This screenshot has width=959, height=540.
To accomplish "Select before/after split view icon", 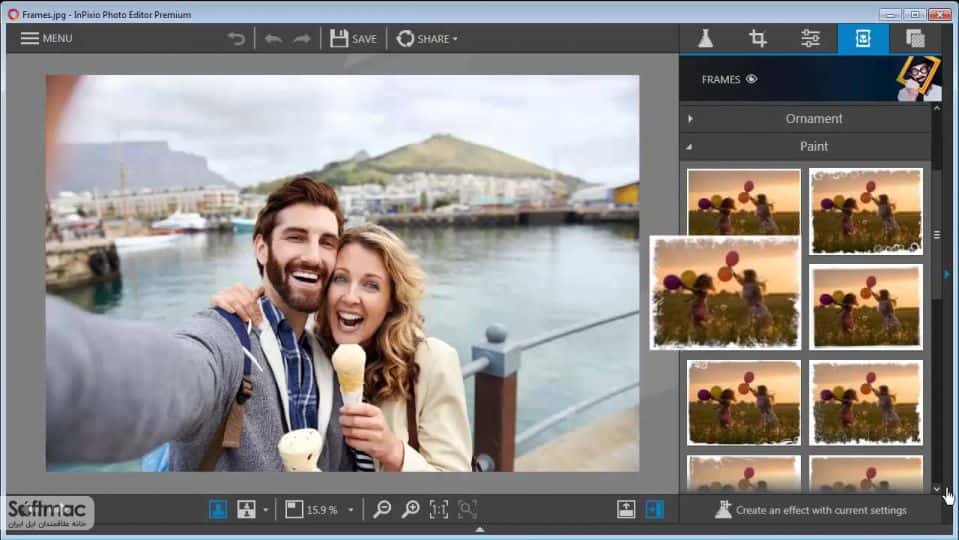I will [x=246, y=509].
